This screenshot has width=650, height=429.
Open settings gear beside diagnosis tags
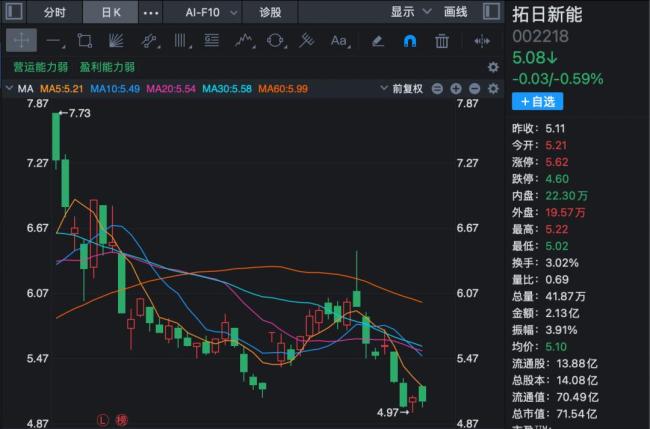coord(493,67)
